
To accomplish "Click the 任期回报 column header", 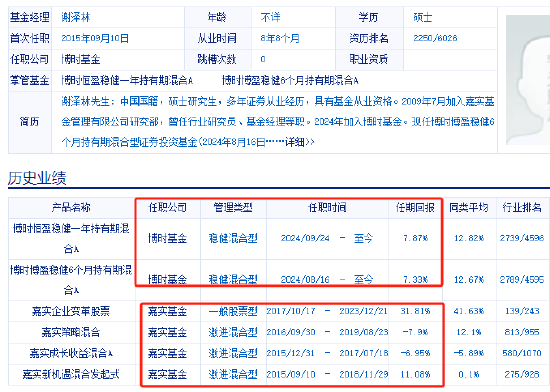I will [x=415, y=208].
